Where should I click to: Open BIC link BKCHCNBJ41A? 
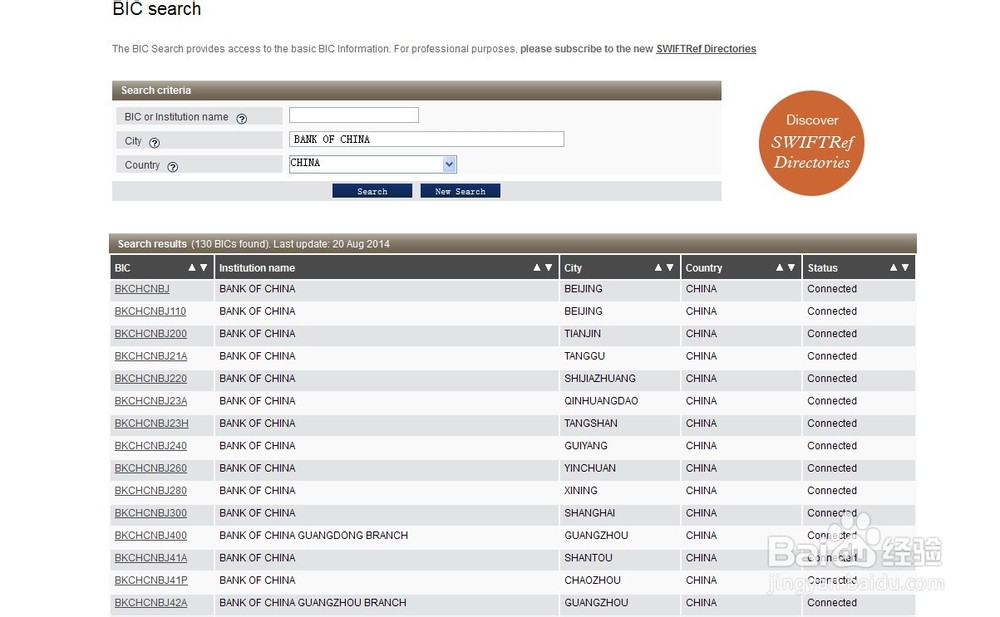151,558
